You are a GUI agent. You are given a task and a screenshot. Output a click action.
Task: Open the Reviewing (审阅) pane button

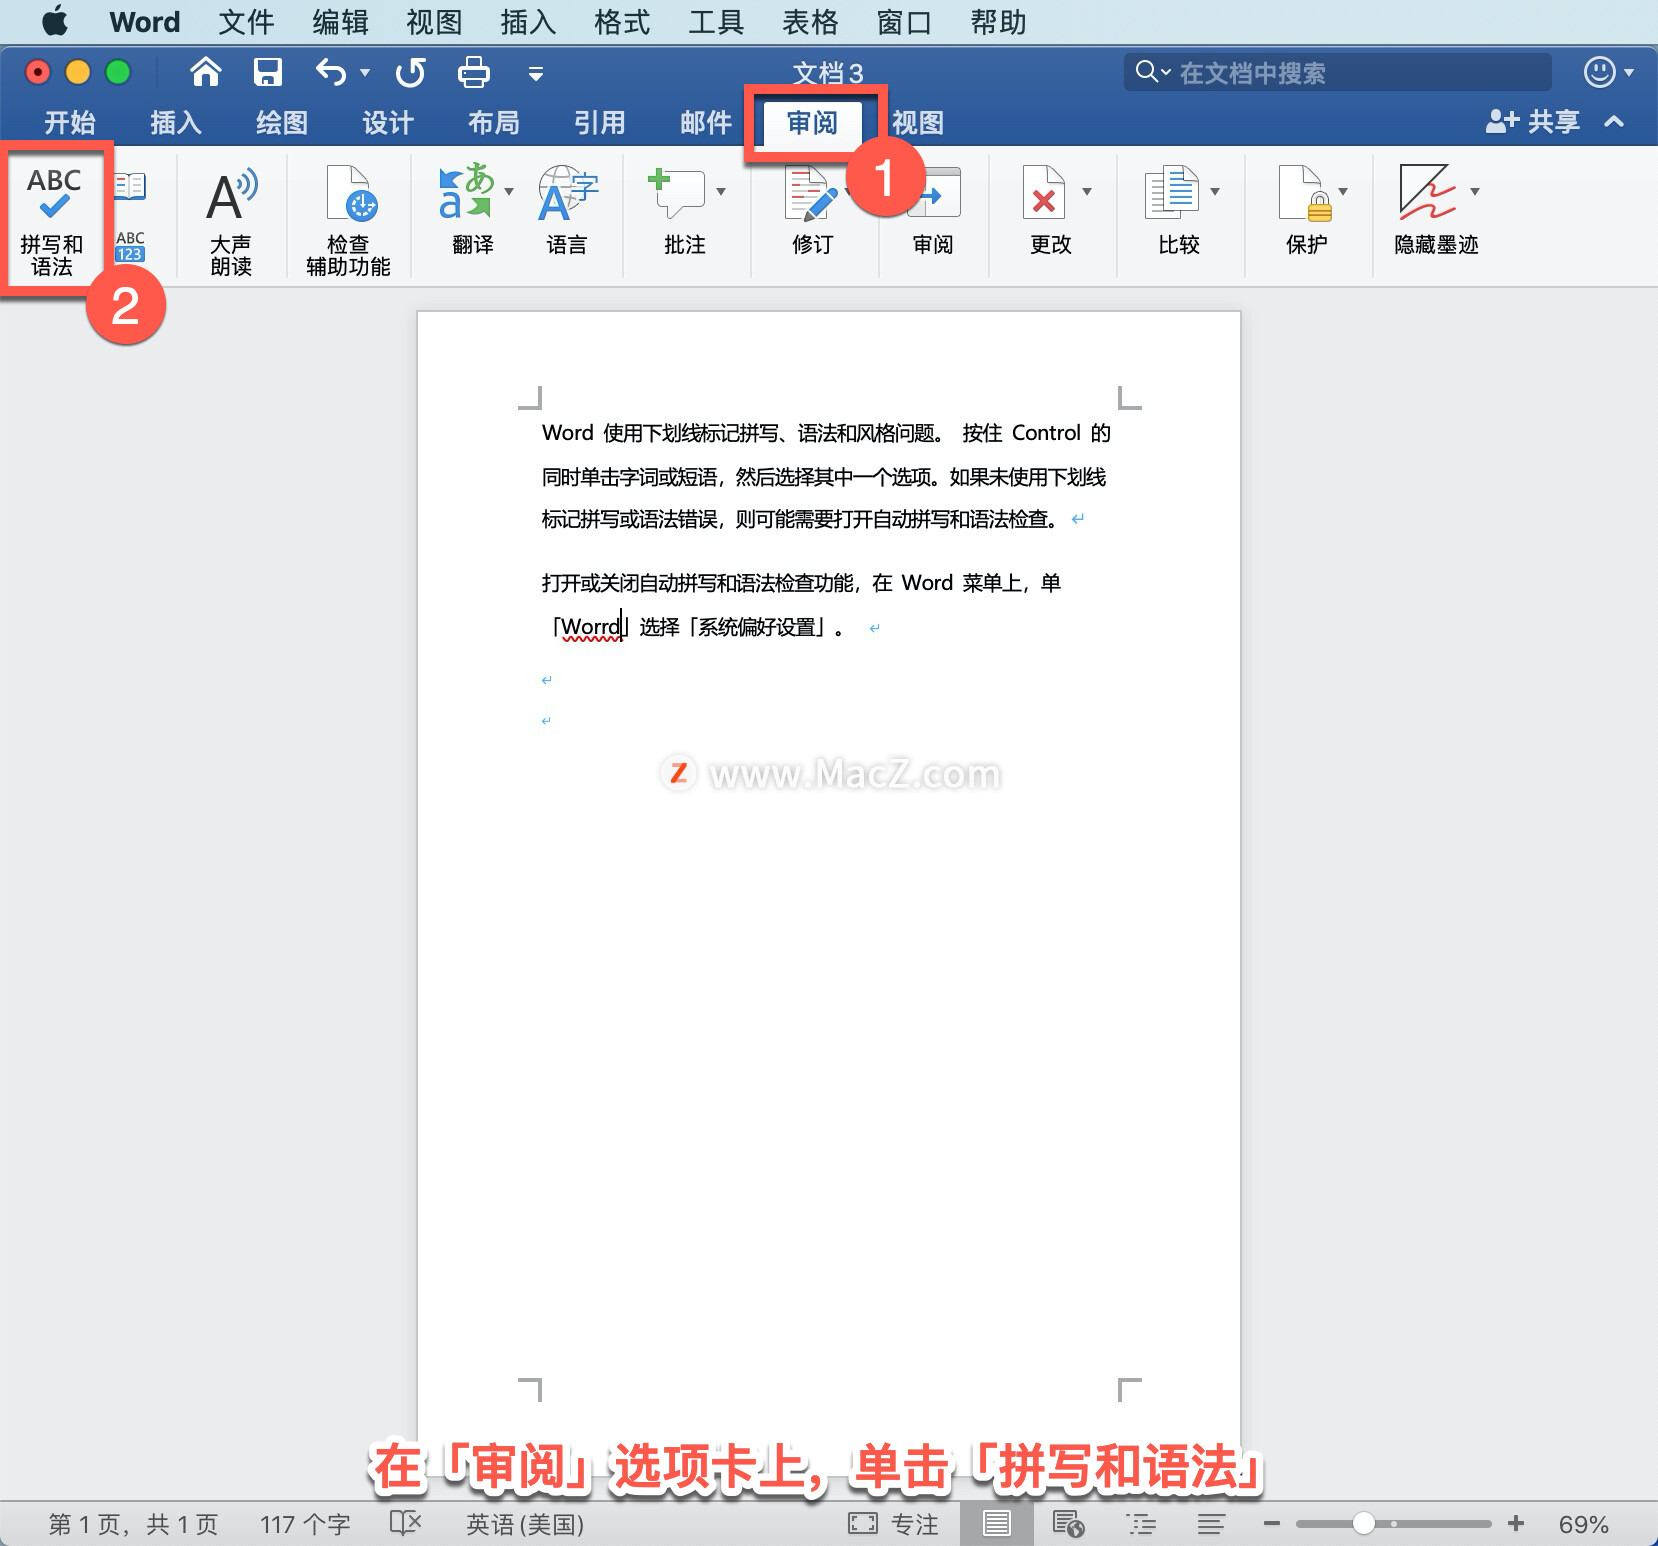click(x=933, y=210)
